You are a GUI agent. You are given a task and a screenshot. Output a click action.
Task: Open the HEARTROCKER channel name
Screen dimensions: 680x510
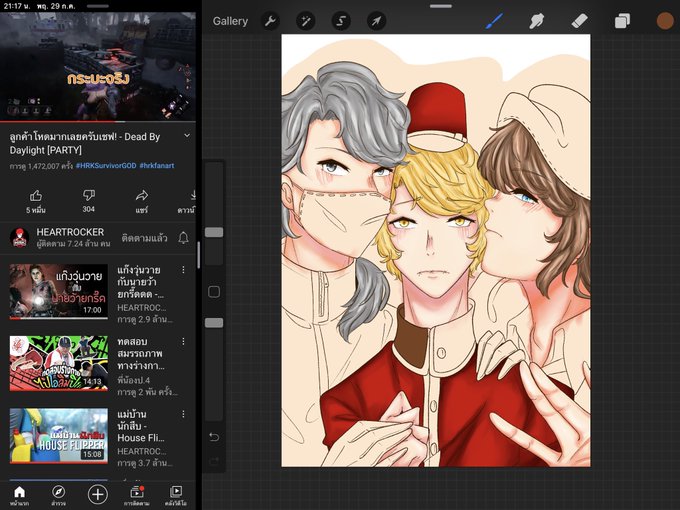[70, 232]
